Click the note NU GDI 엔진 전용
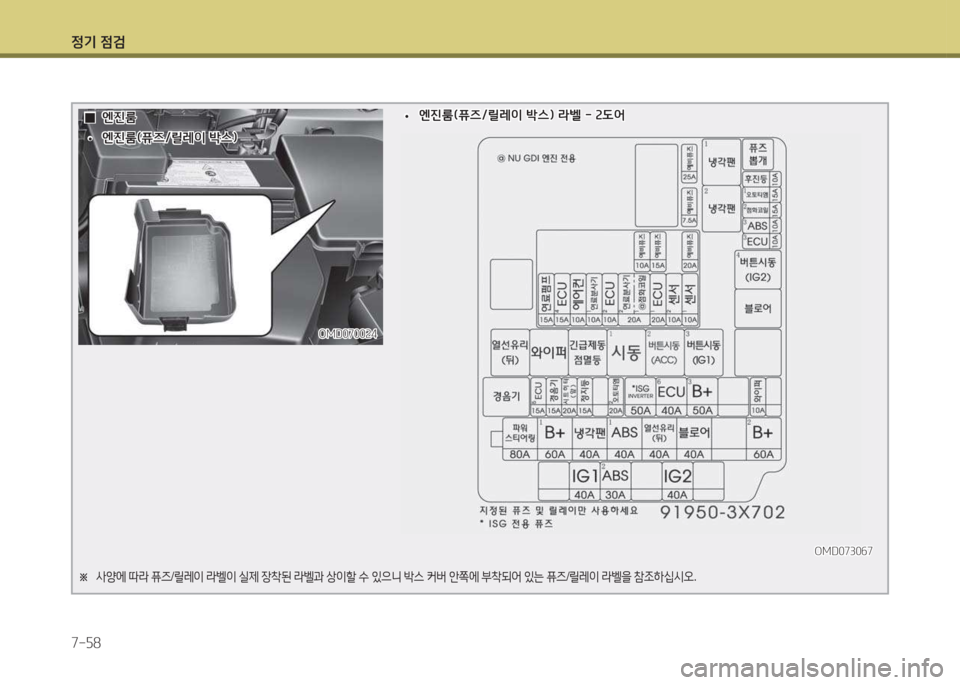The image size is (960, 685). [536, 158]
